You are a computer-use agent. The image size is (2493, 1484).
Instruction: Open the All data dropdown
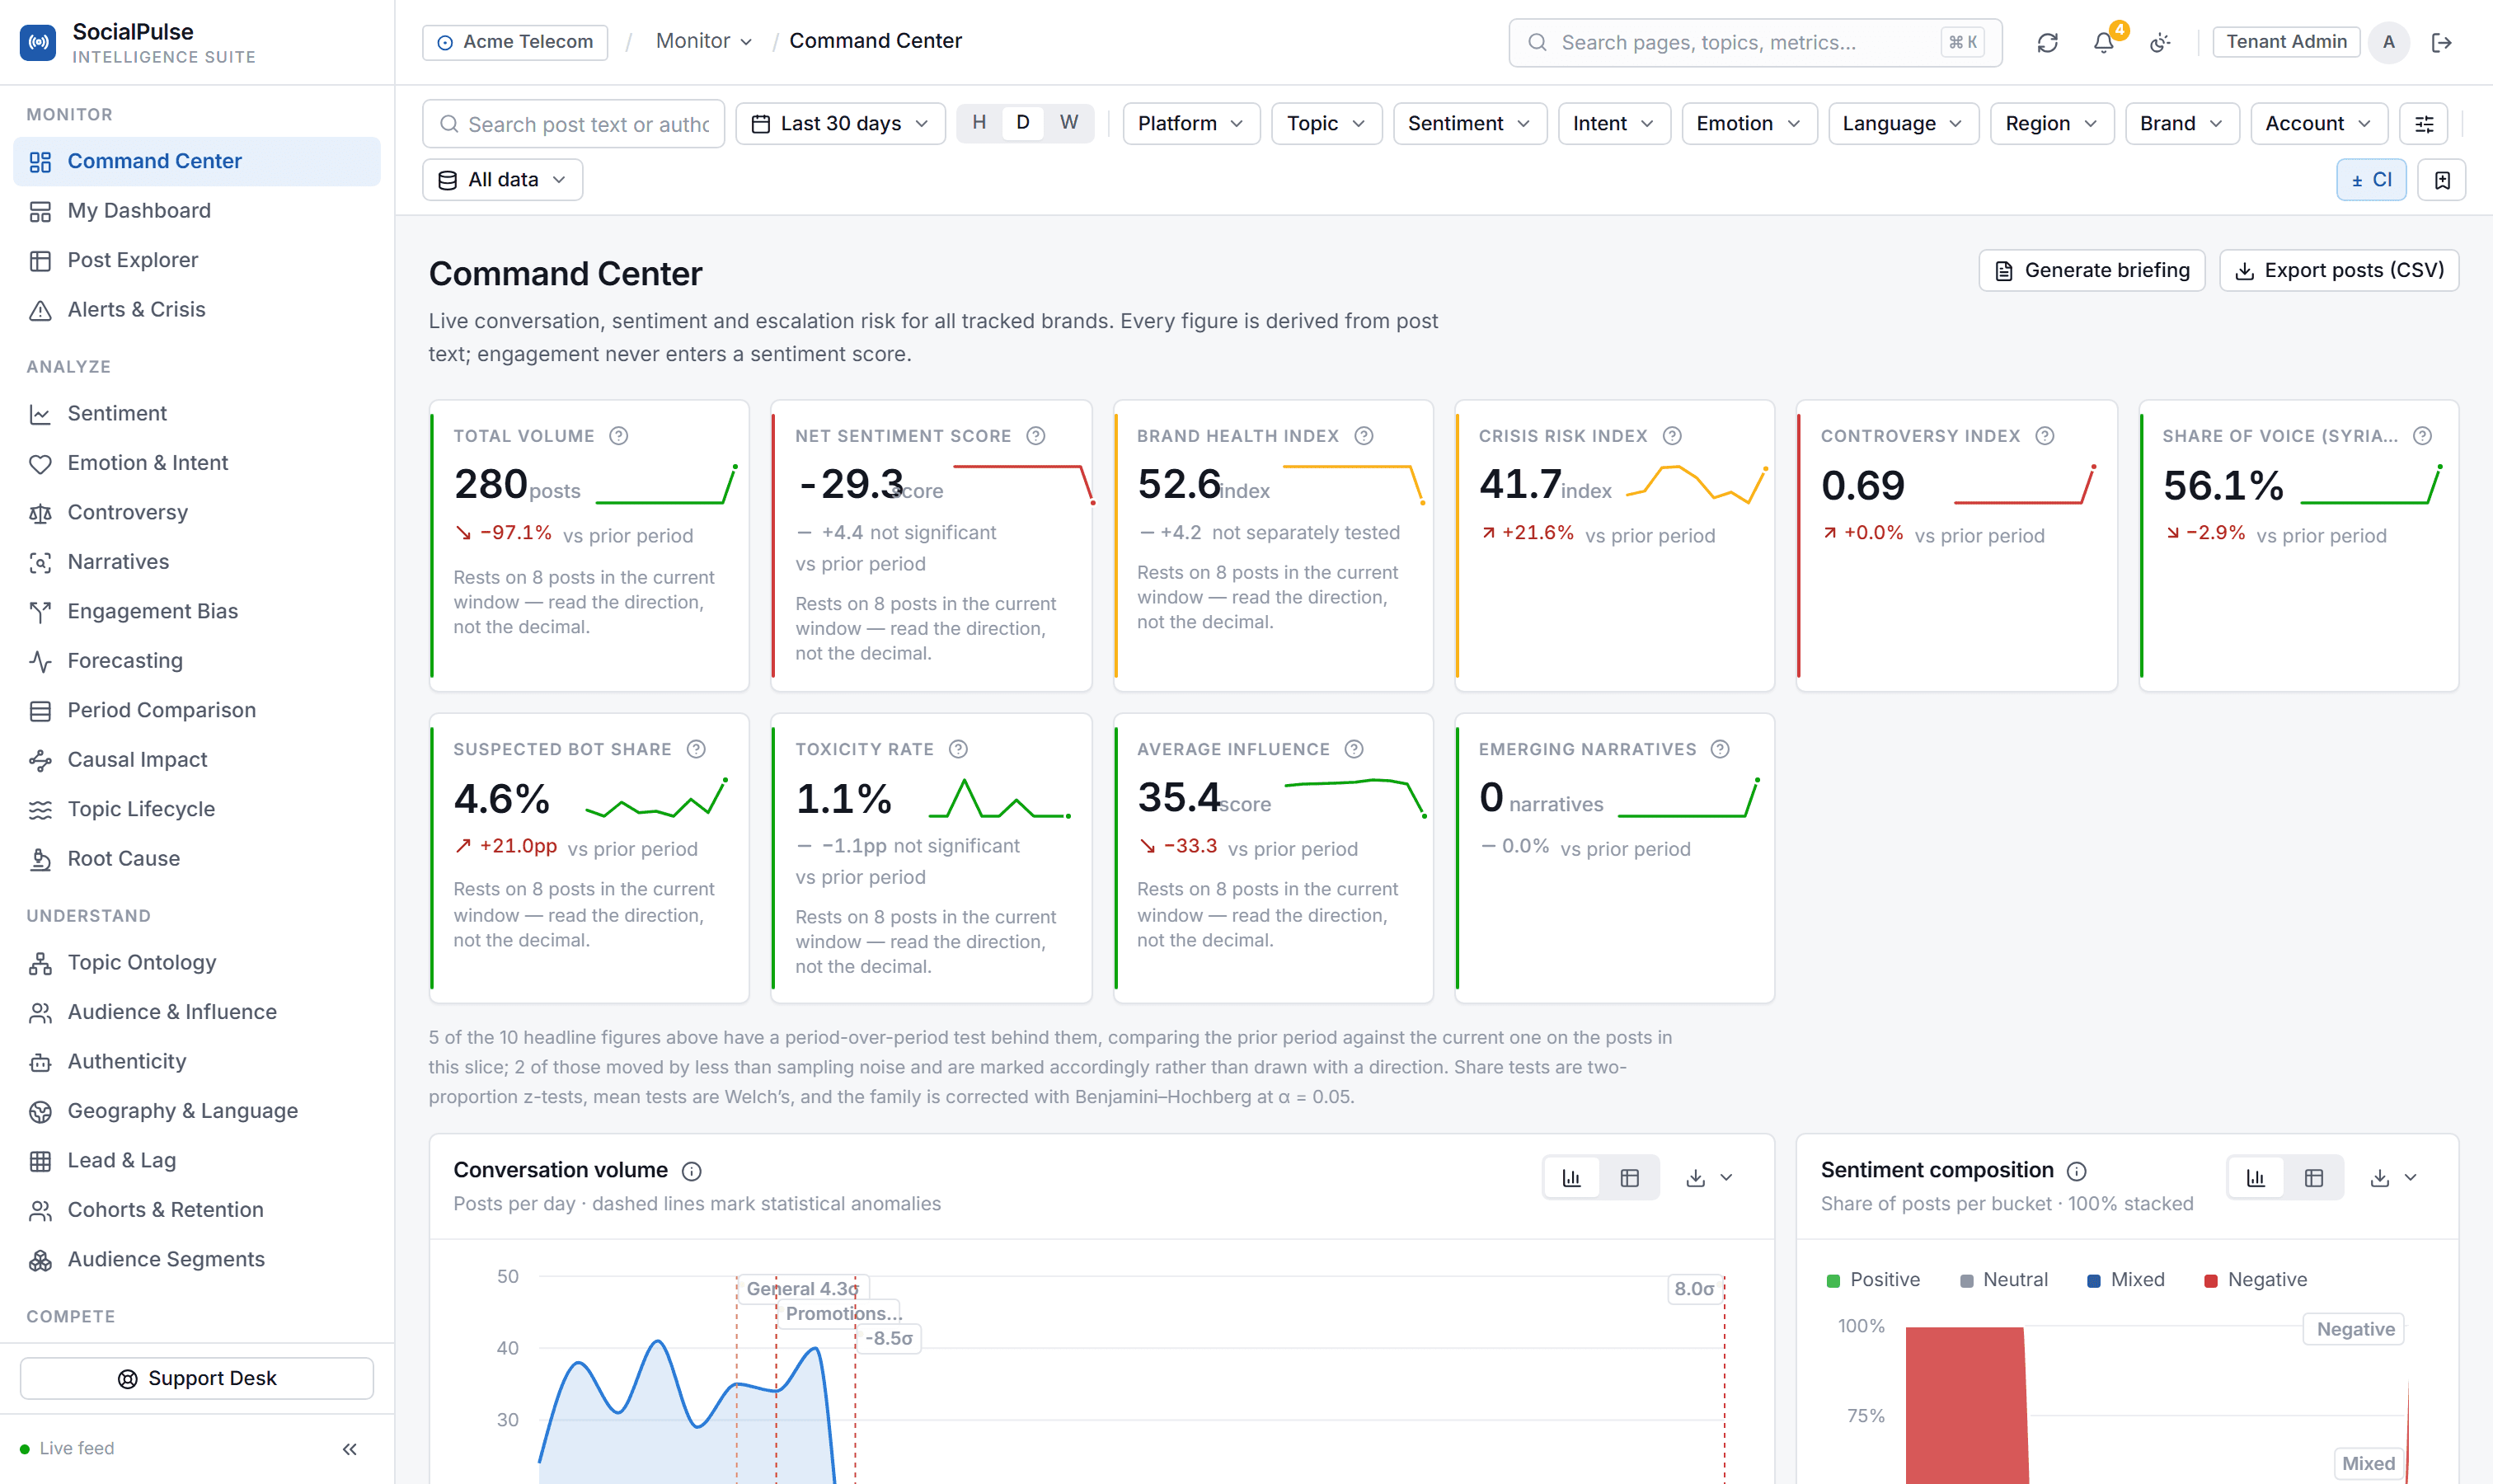tap(502, 180)
